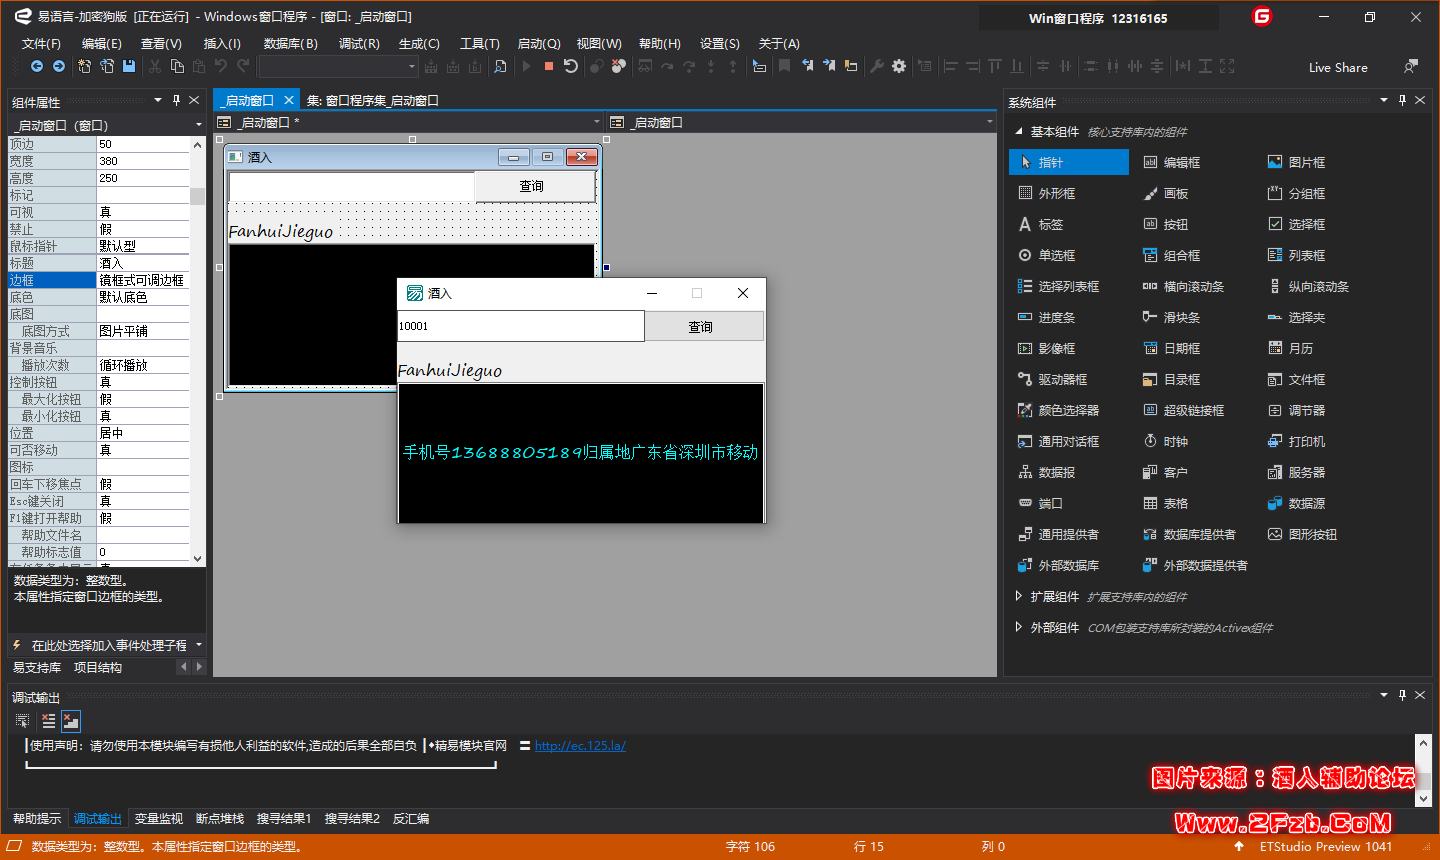Image resolution: width=1440 pixels, height=860 pixels.
Task: Select the 编辑框 edit box component
Action: [x=1172, y=162]
